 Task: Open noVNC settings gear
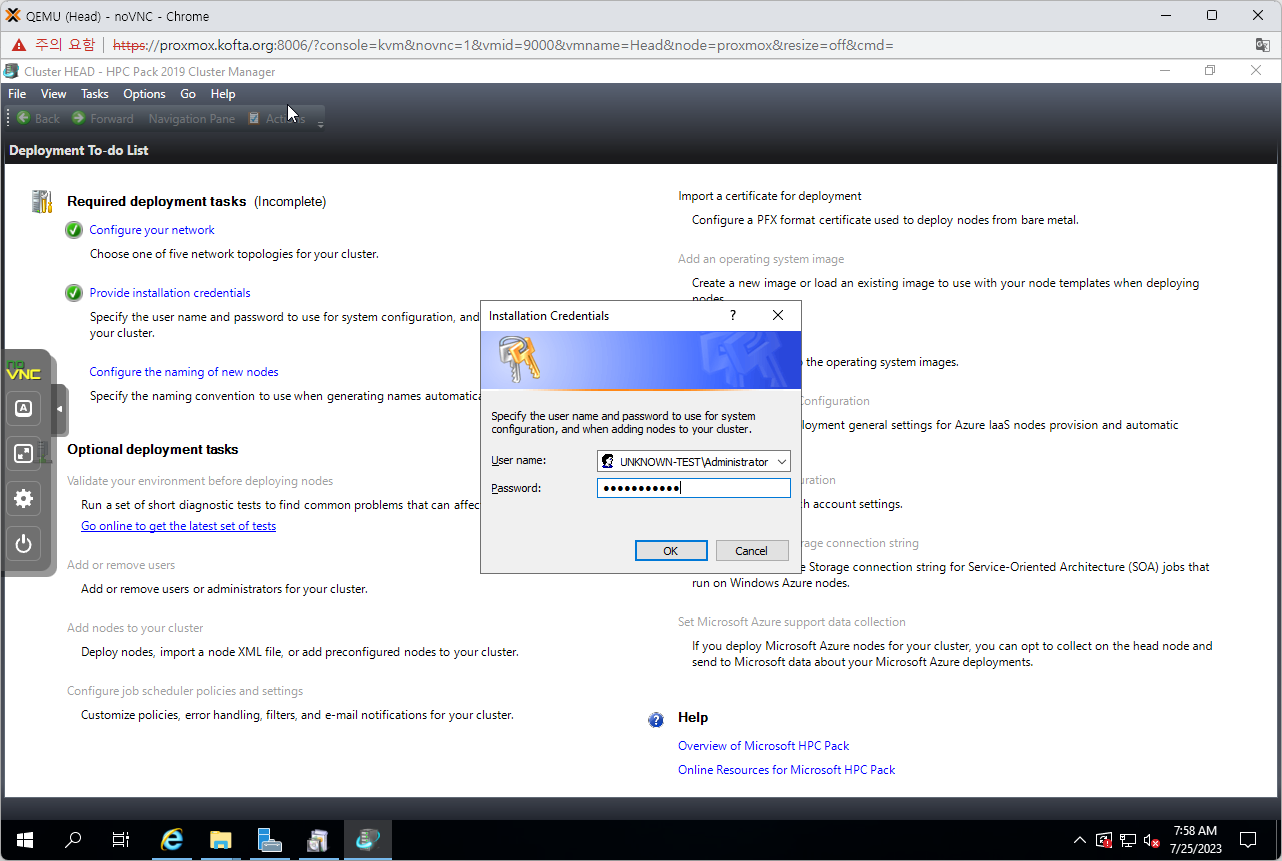click(24, 498)
